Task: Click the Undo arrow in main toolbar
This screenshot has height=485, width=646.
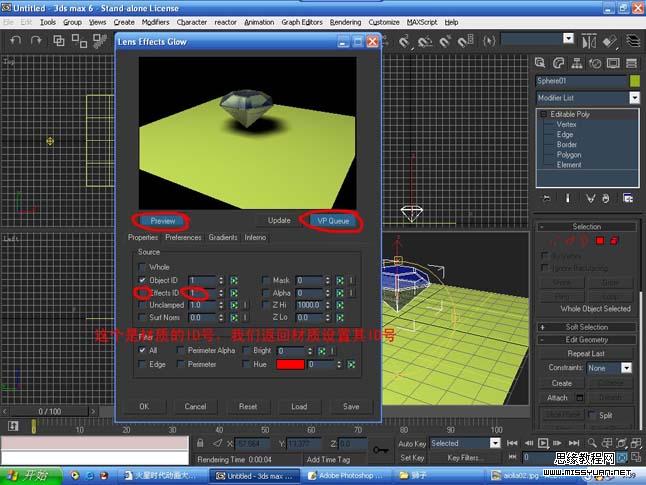Action: pyautogui.click(x=15, y=40)
